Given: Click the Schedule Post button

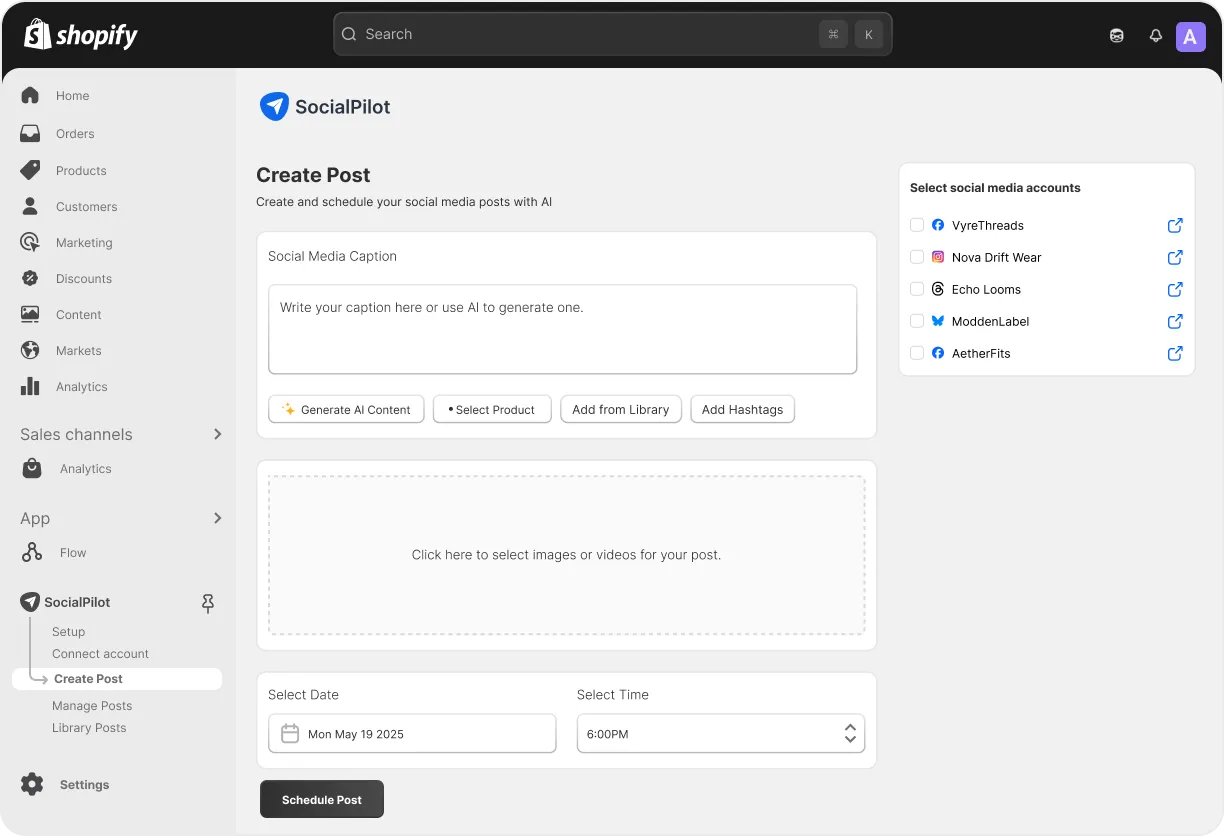Looking at the screenshot, I should [321, 799].
